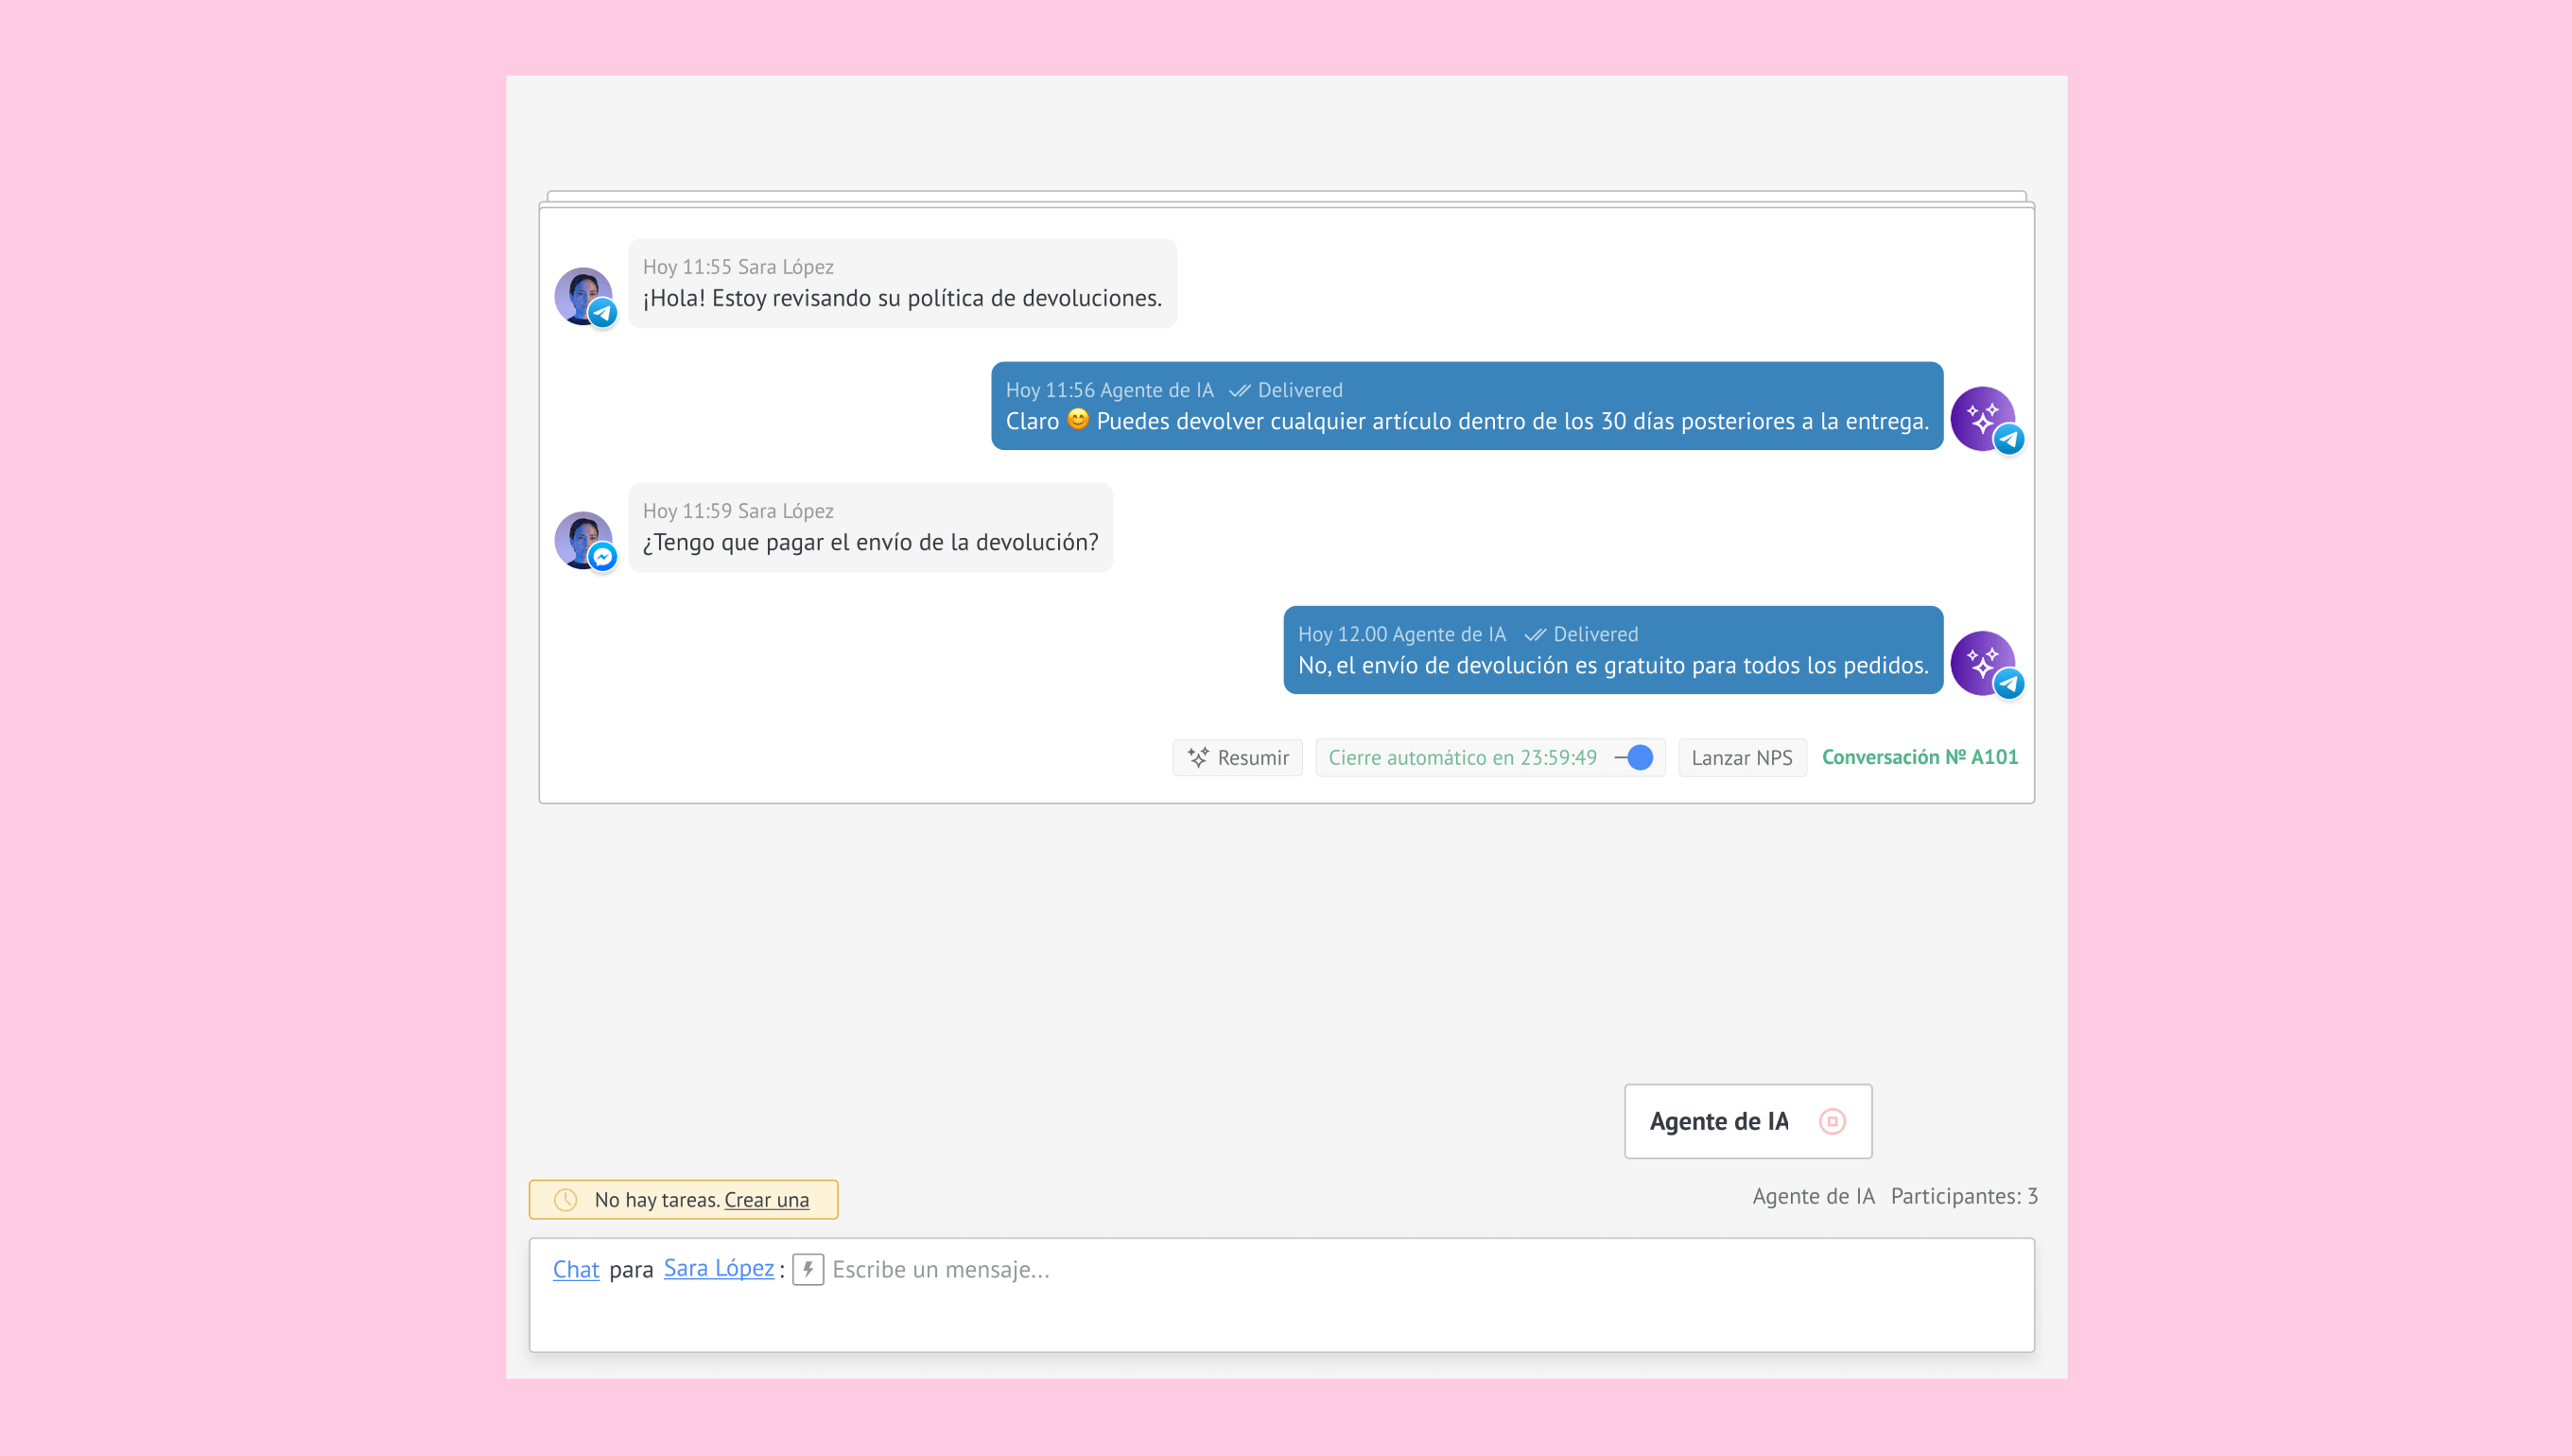Click the sparkle icon on the Resumir button

tap(1198, 757)
